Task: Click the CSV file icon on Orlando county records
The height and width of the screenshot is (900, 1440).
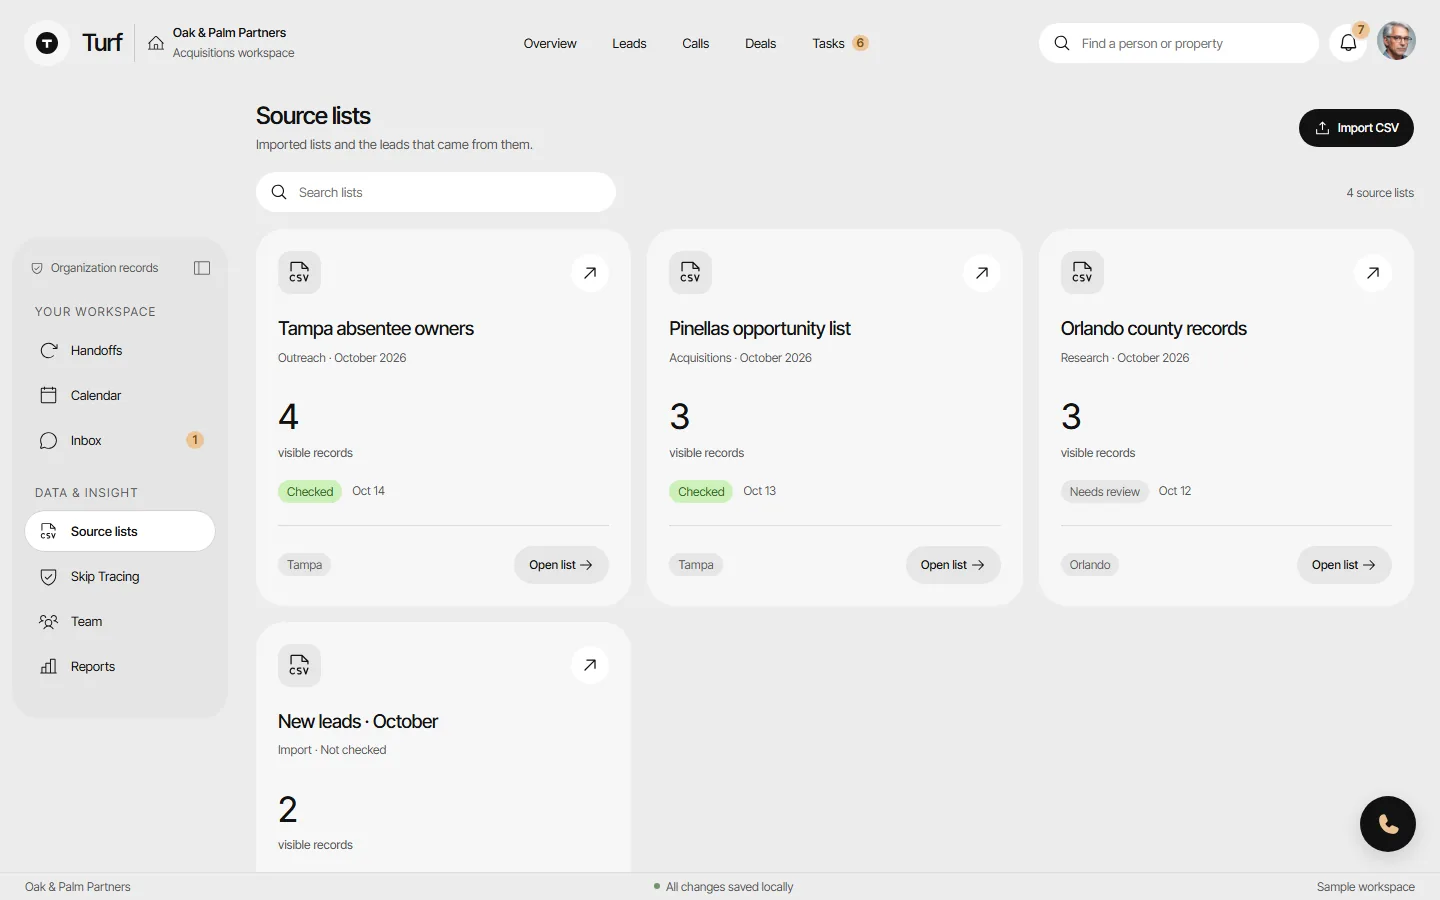Action: click(1082, 272)
